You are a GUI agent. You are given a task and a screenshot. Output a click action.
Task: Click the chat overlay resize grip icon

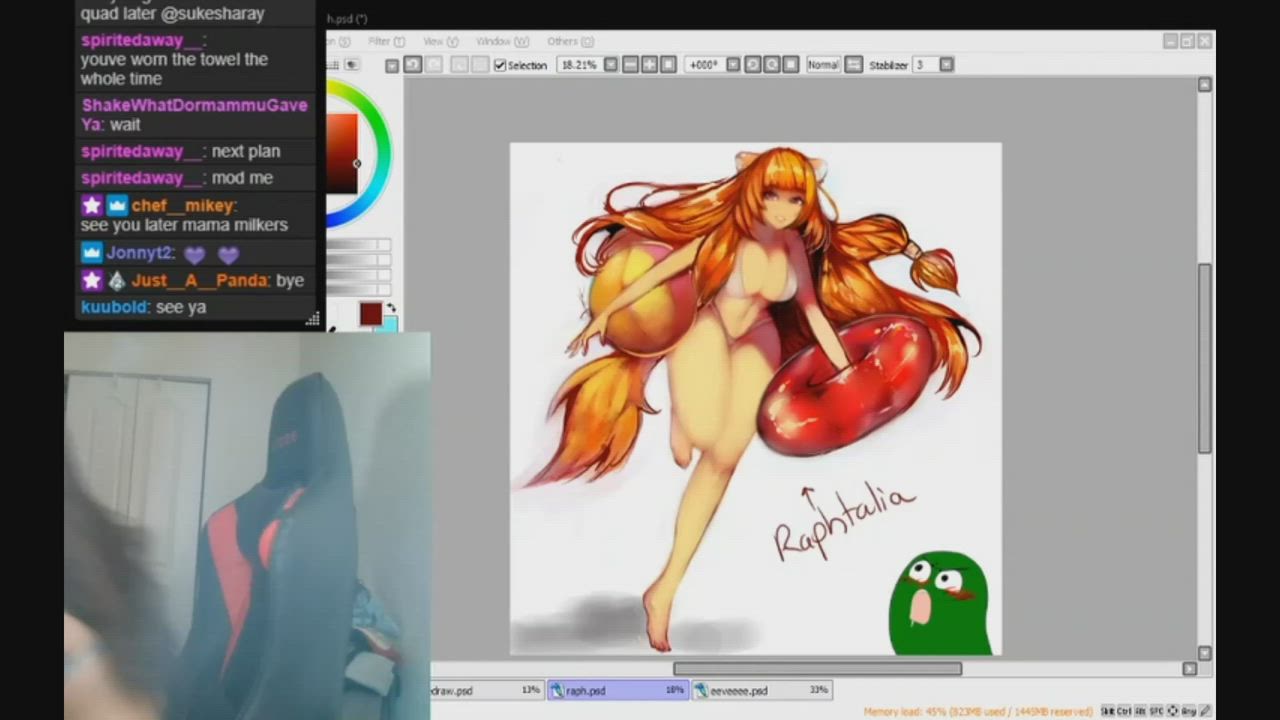(x=312, y=319)
